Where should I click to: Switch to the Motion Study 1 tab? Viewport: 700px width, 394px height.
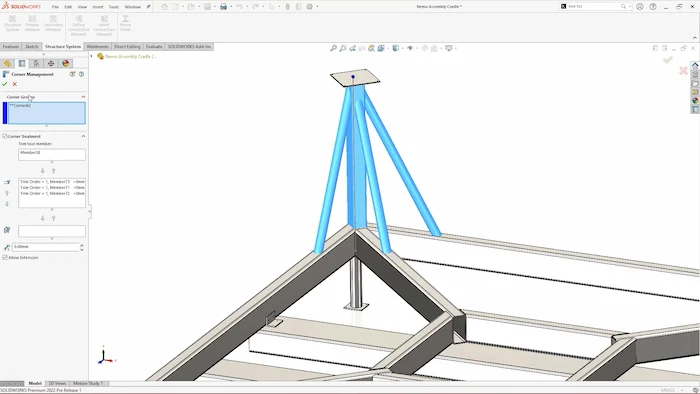click(x=88, y=383)
